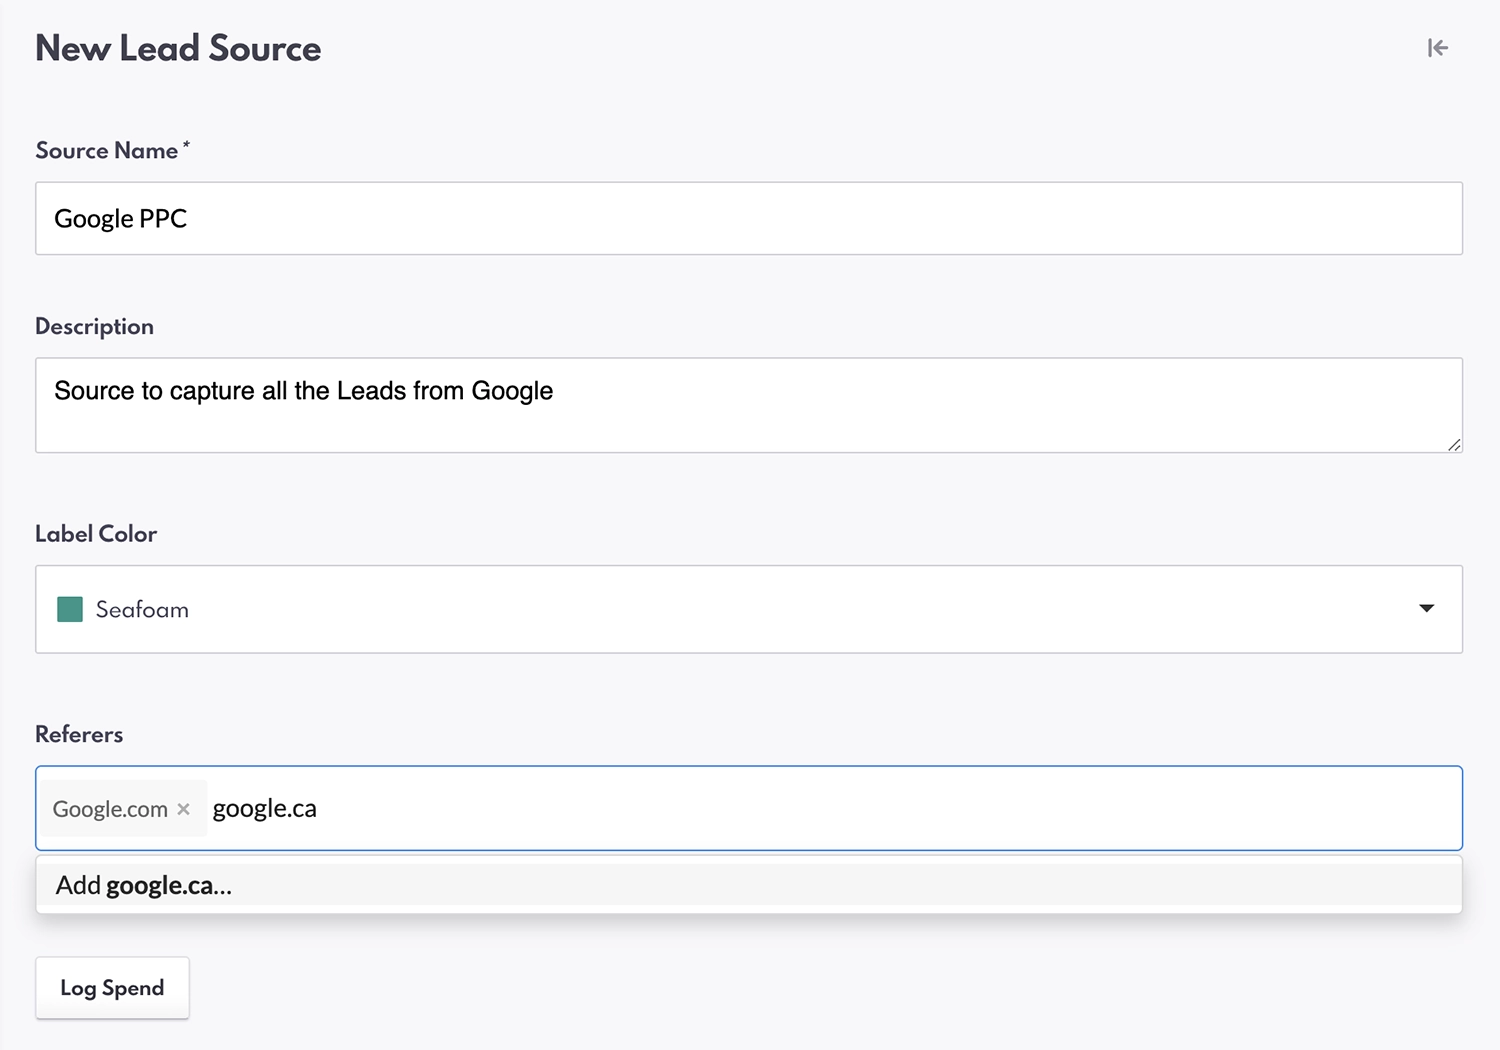Click the Google.com referer chip
Viewport: 1500px width, 1050px height.
[110, 808]
